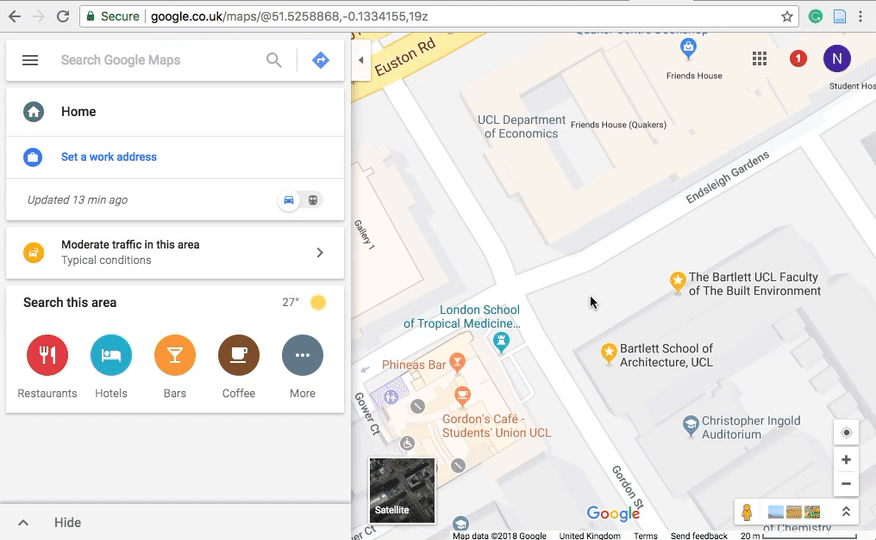The width and height of the screenshot is (876, 540).
Task: Collapse the side panel arrow
Action: (361, 60)
